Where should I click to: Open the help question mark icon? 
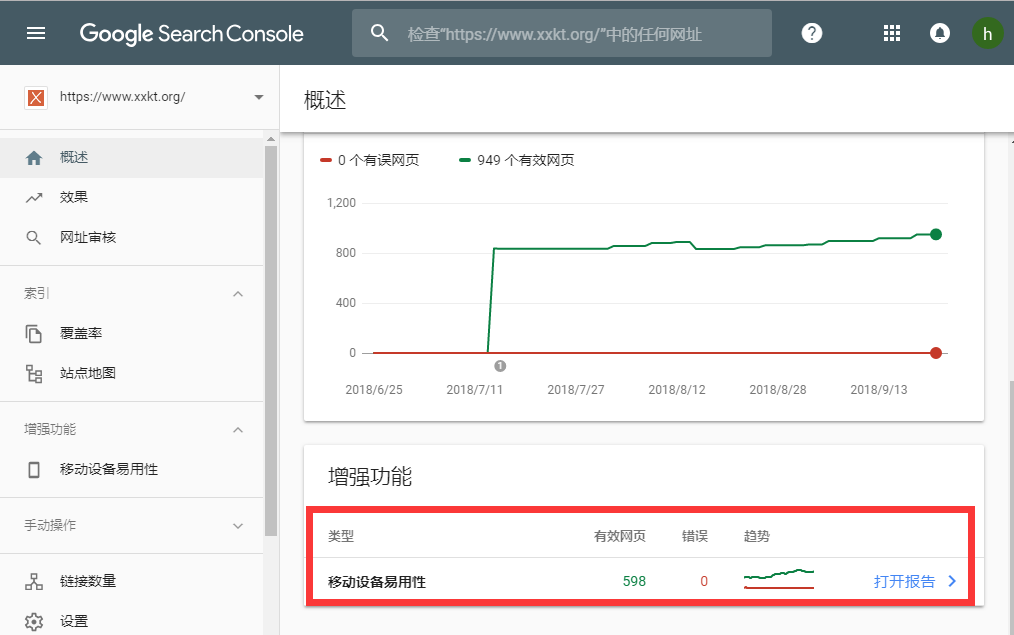point(812,33)
